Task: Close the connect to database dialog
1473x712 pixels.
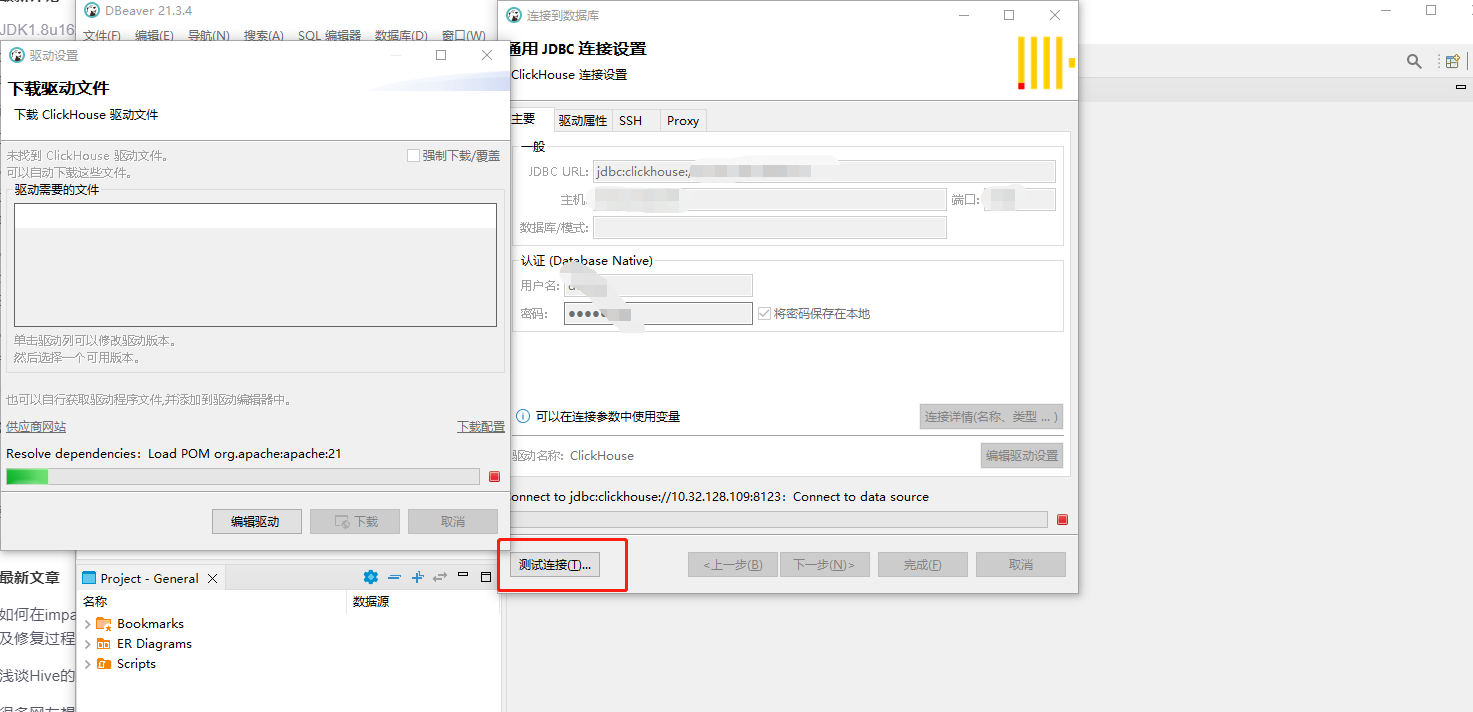Action: [1055, 15]
